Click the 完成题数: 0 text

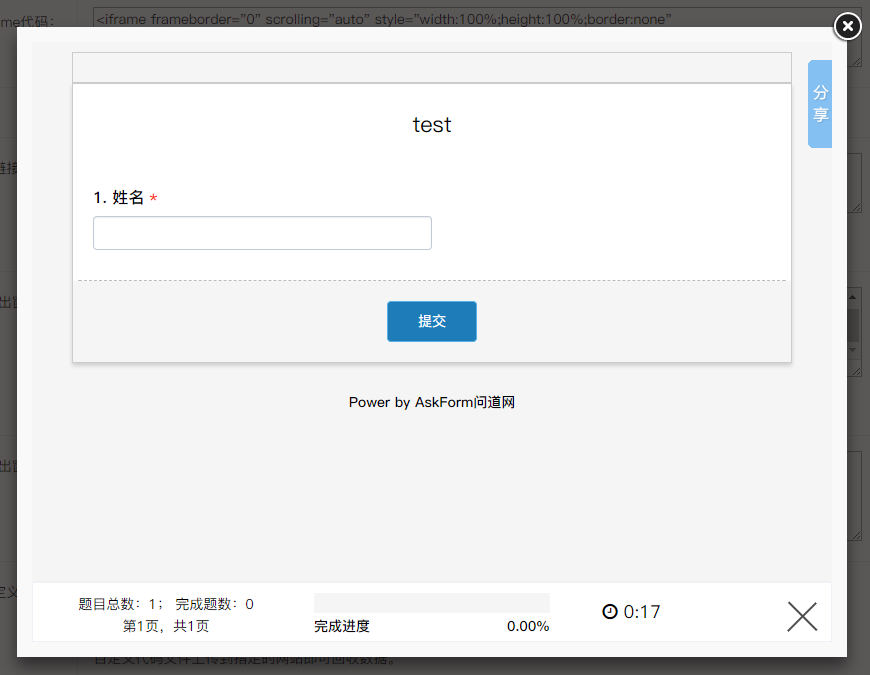[214, 604]
